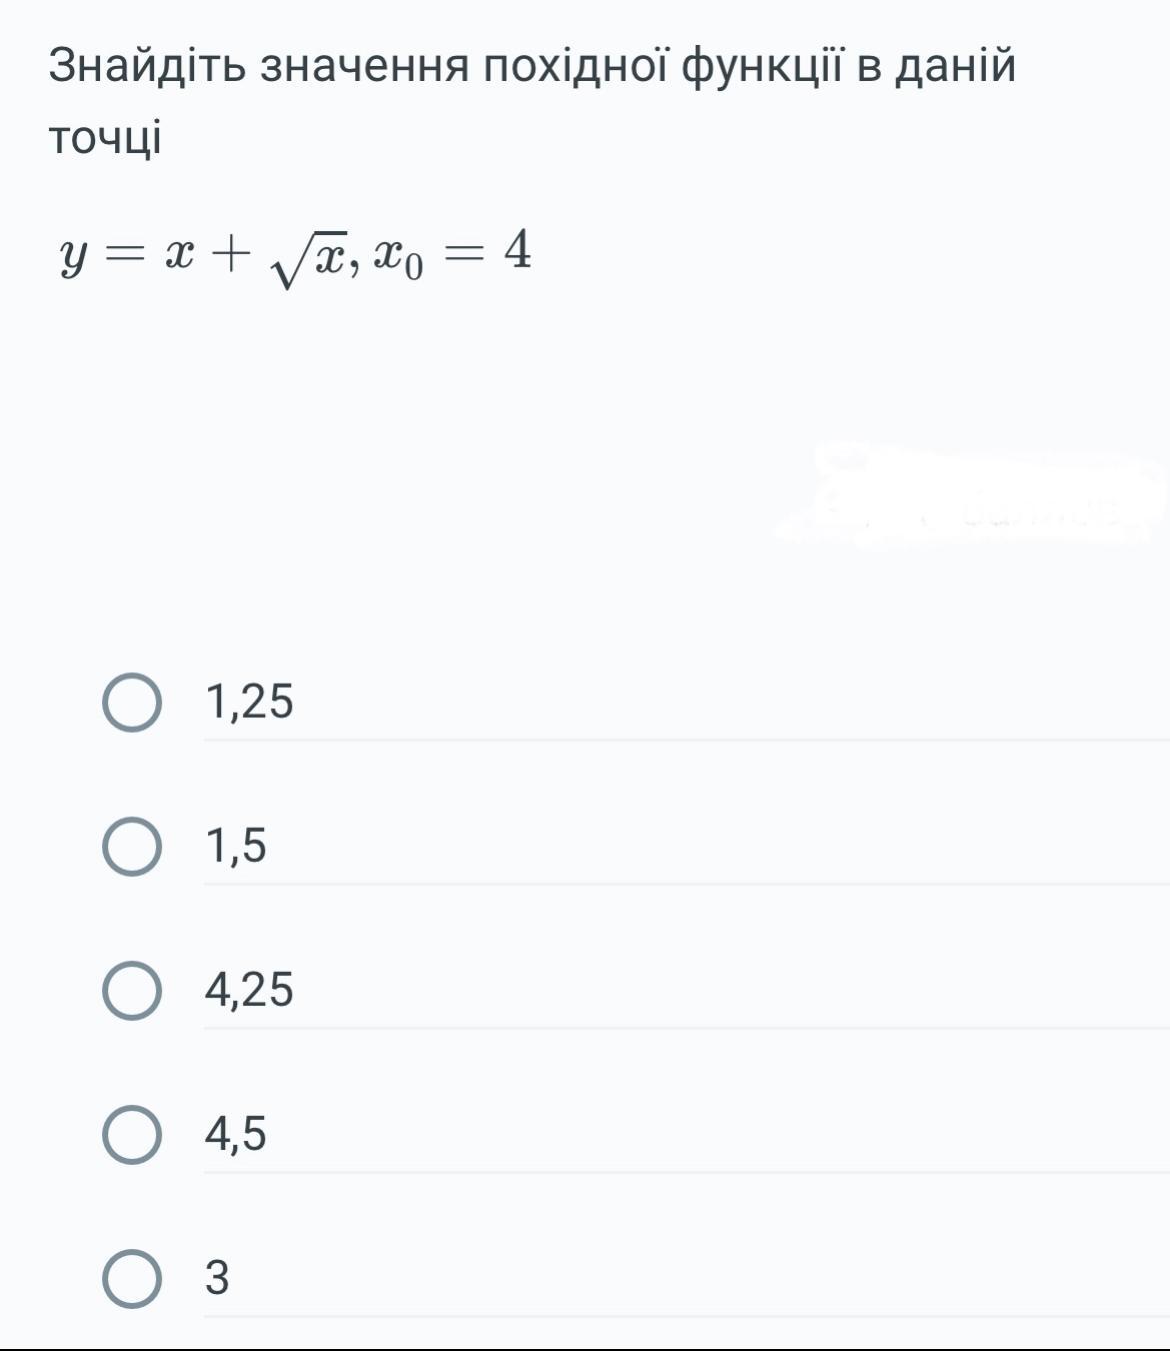This screenshot has height=1351, width=1170.
Task: Choose the 1,5 radio button
Action: tap(132, 847)
